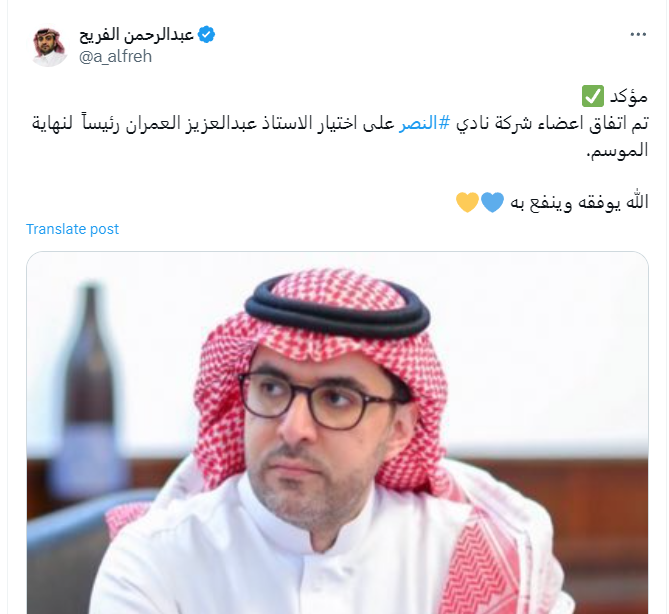Open the author's profile avatar

(x=49, y=46)
